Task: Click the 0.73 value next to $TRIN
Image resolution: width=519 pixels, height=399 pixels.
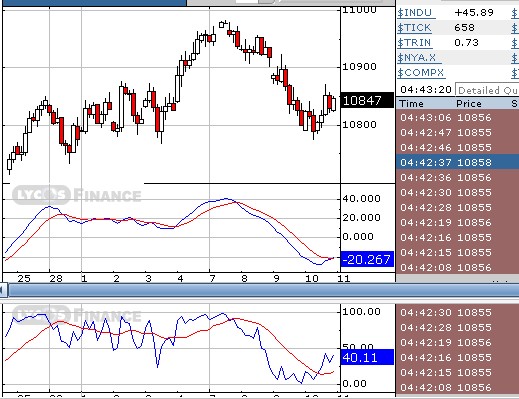Action: point(466,43)
